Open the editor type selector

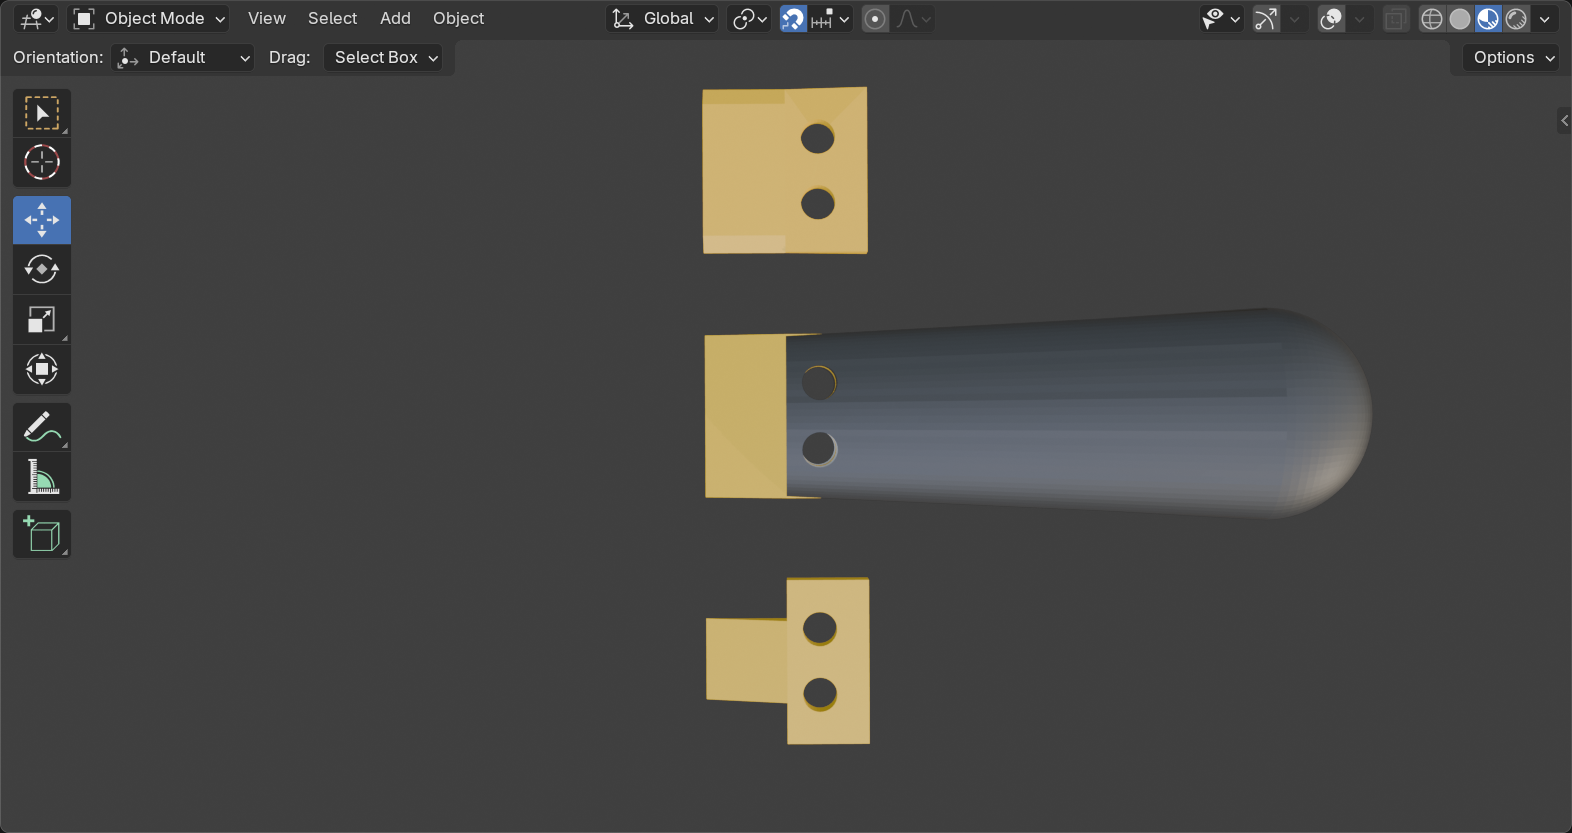(38, 18)
